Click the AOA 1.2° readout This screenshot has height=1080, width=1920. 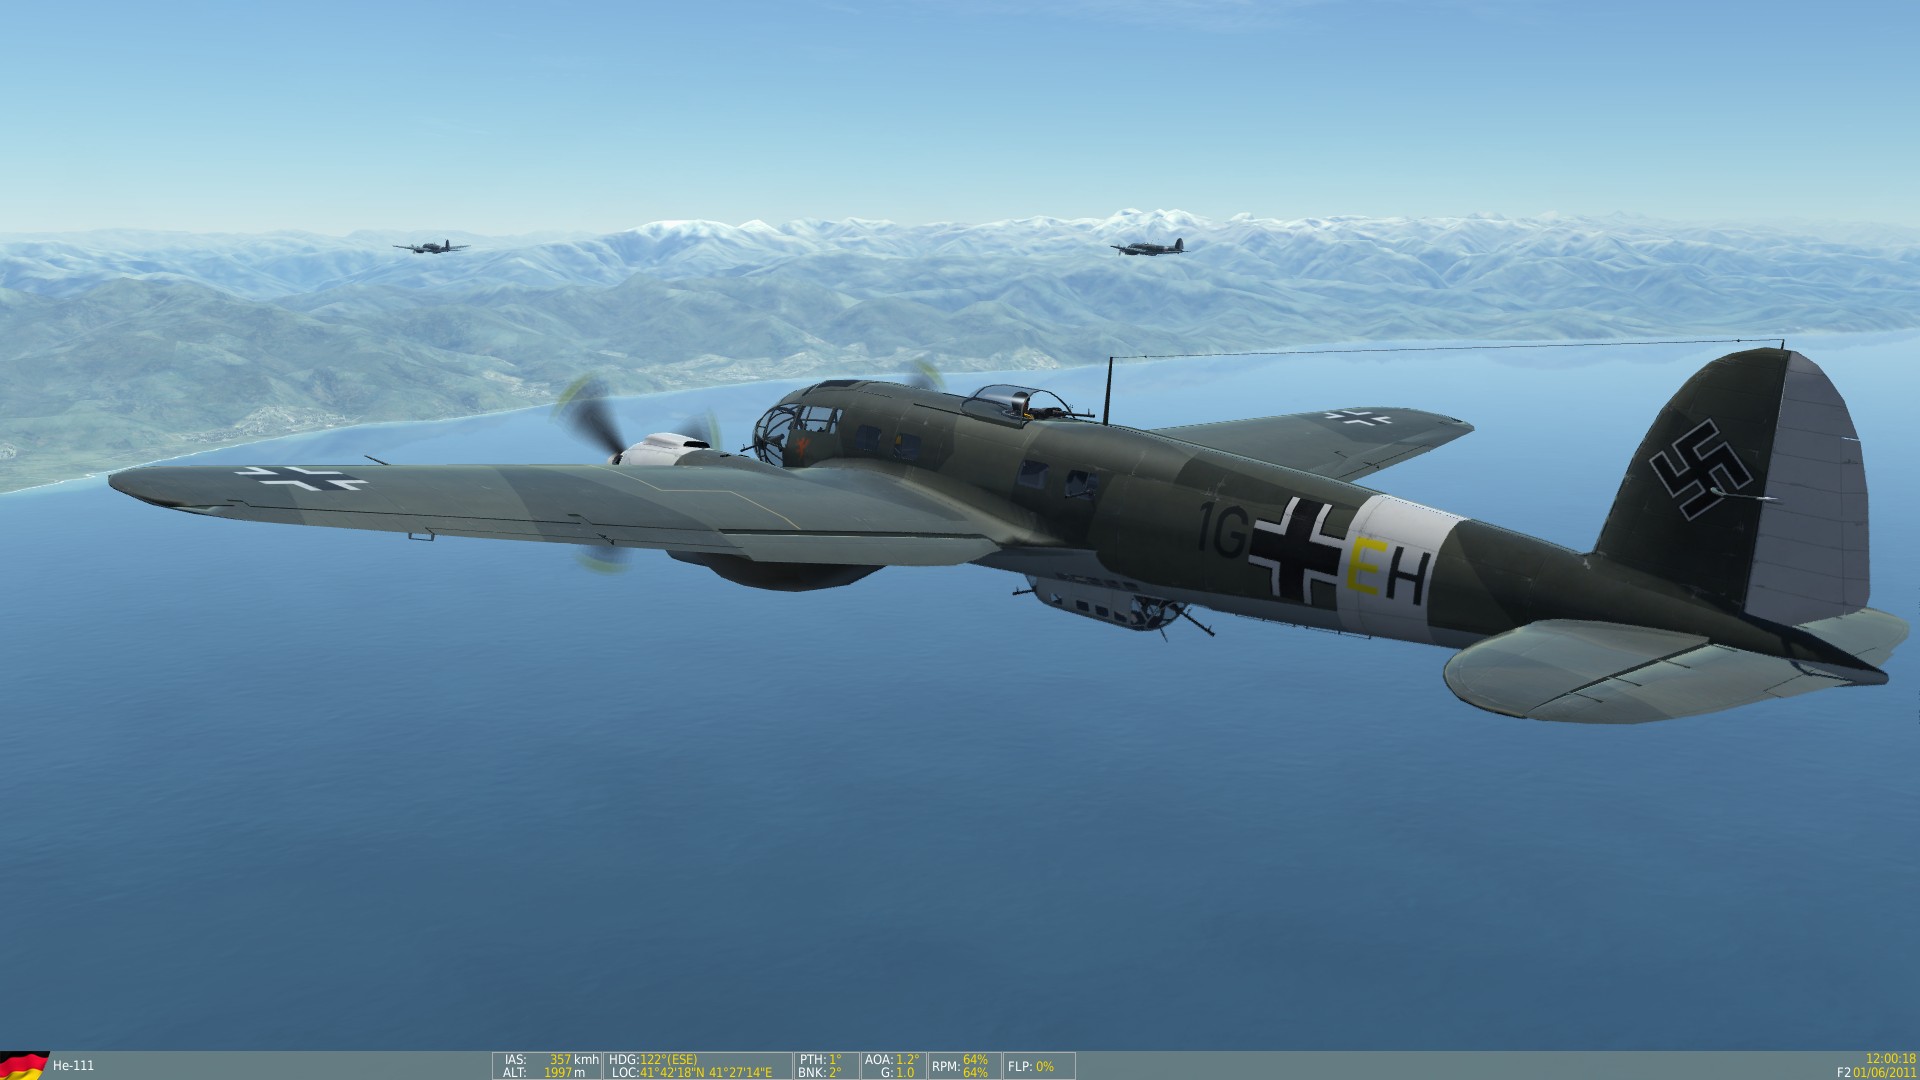point(893,1059)
